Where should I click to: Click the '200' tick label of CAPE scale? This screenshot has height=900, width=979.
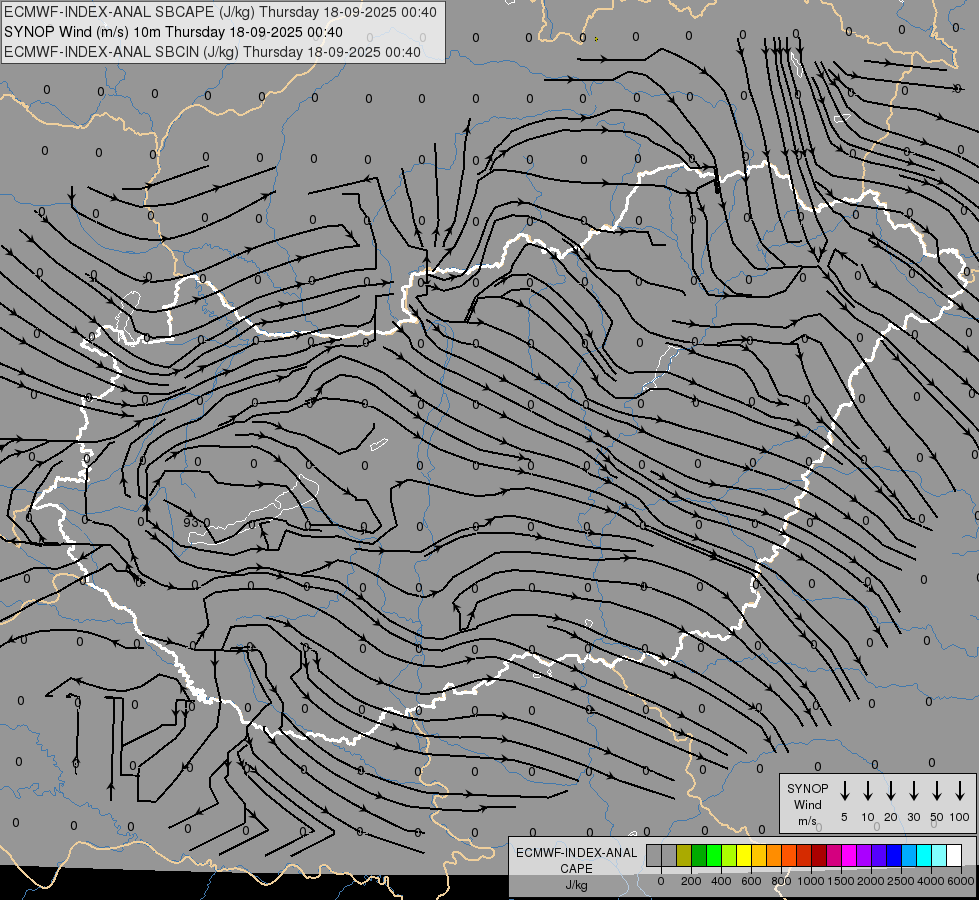coord(691,881)
